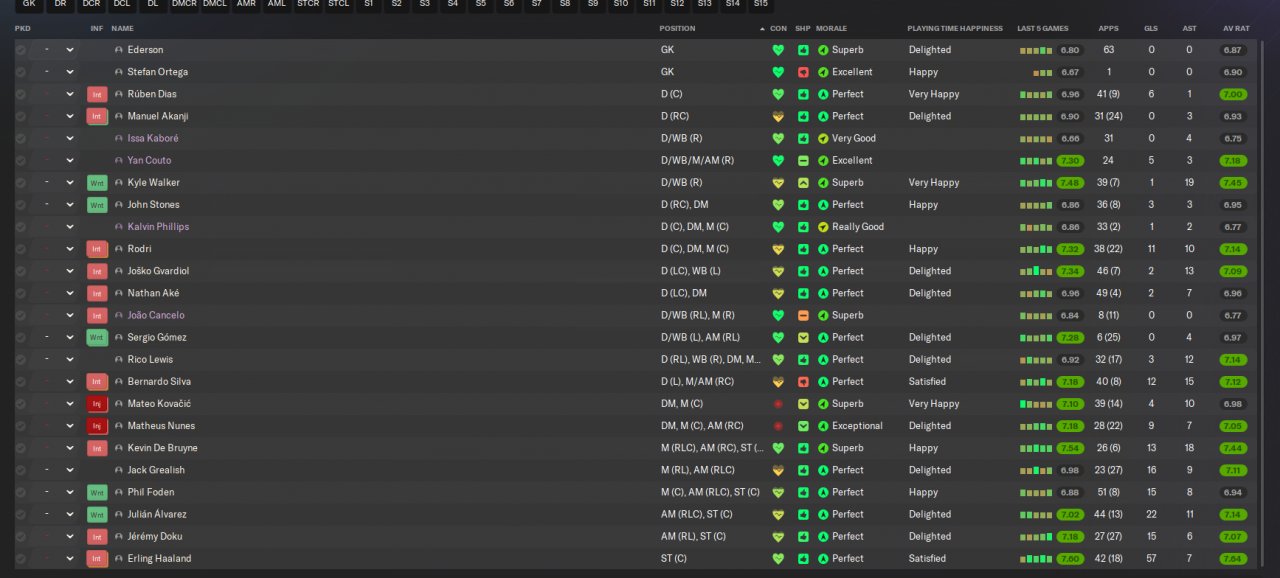Sort players by the Morale column header

coord(831,29)
